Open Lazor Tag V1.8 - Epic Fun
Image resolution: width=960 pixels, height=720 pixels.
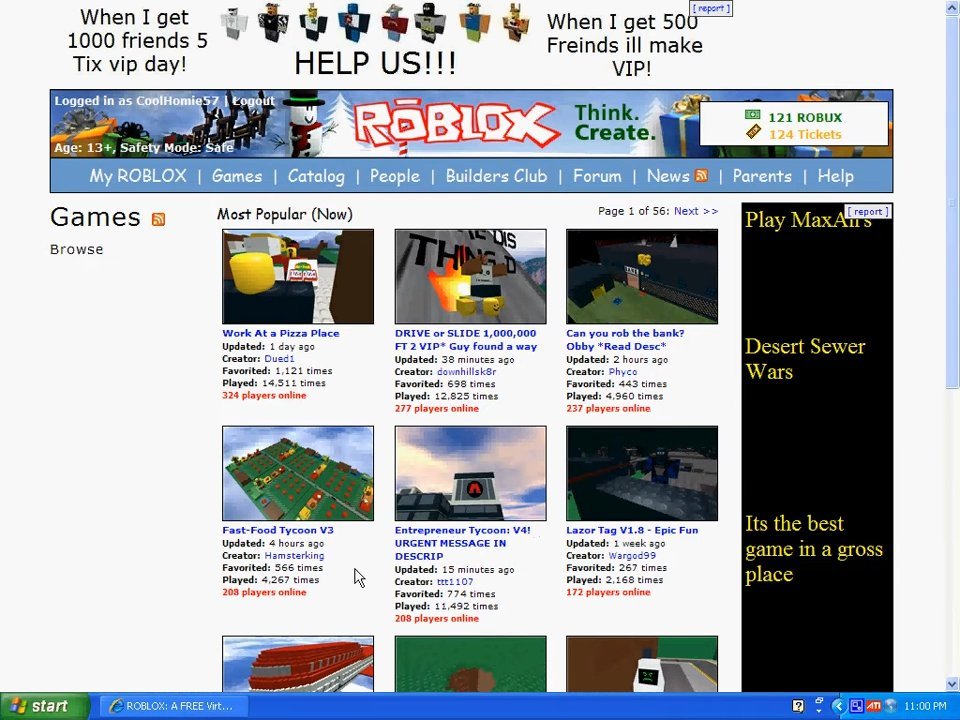tap(632, 530)
